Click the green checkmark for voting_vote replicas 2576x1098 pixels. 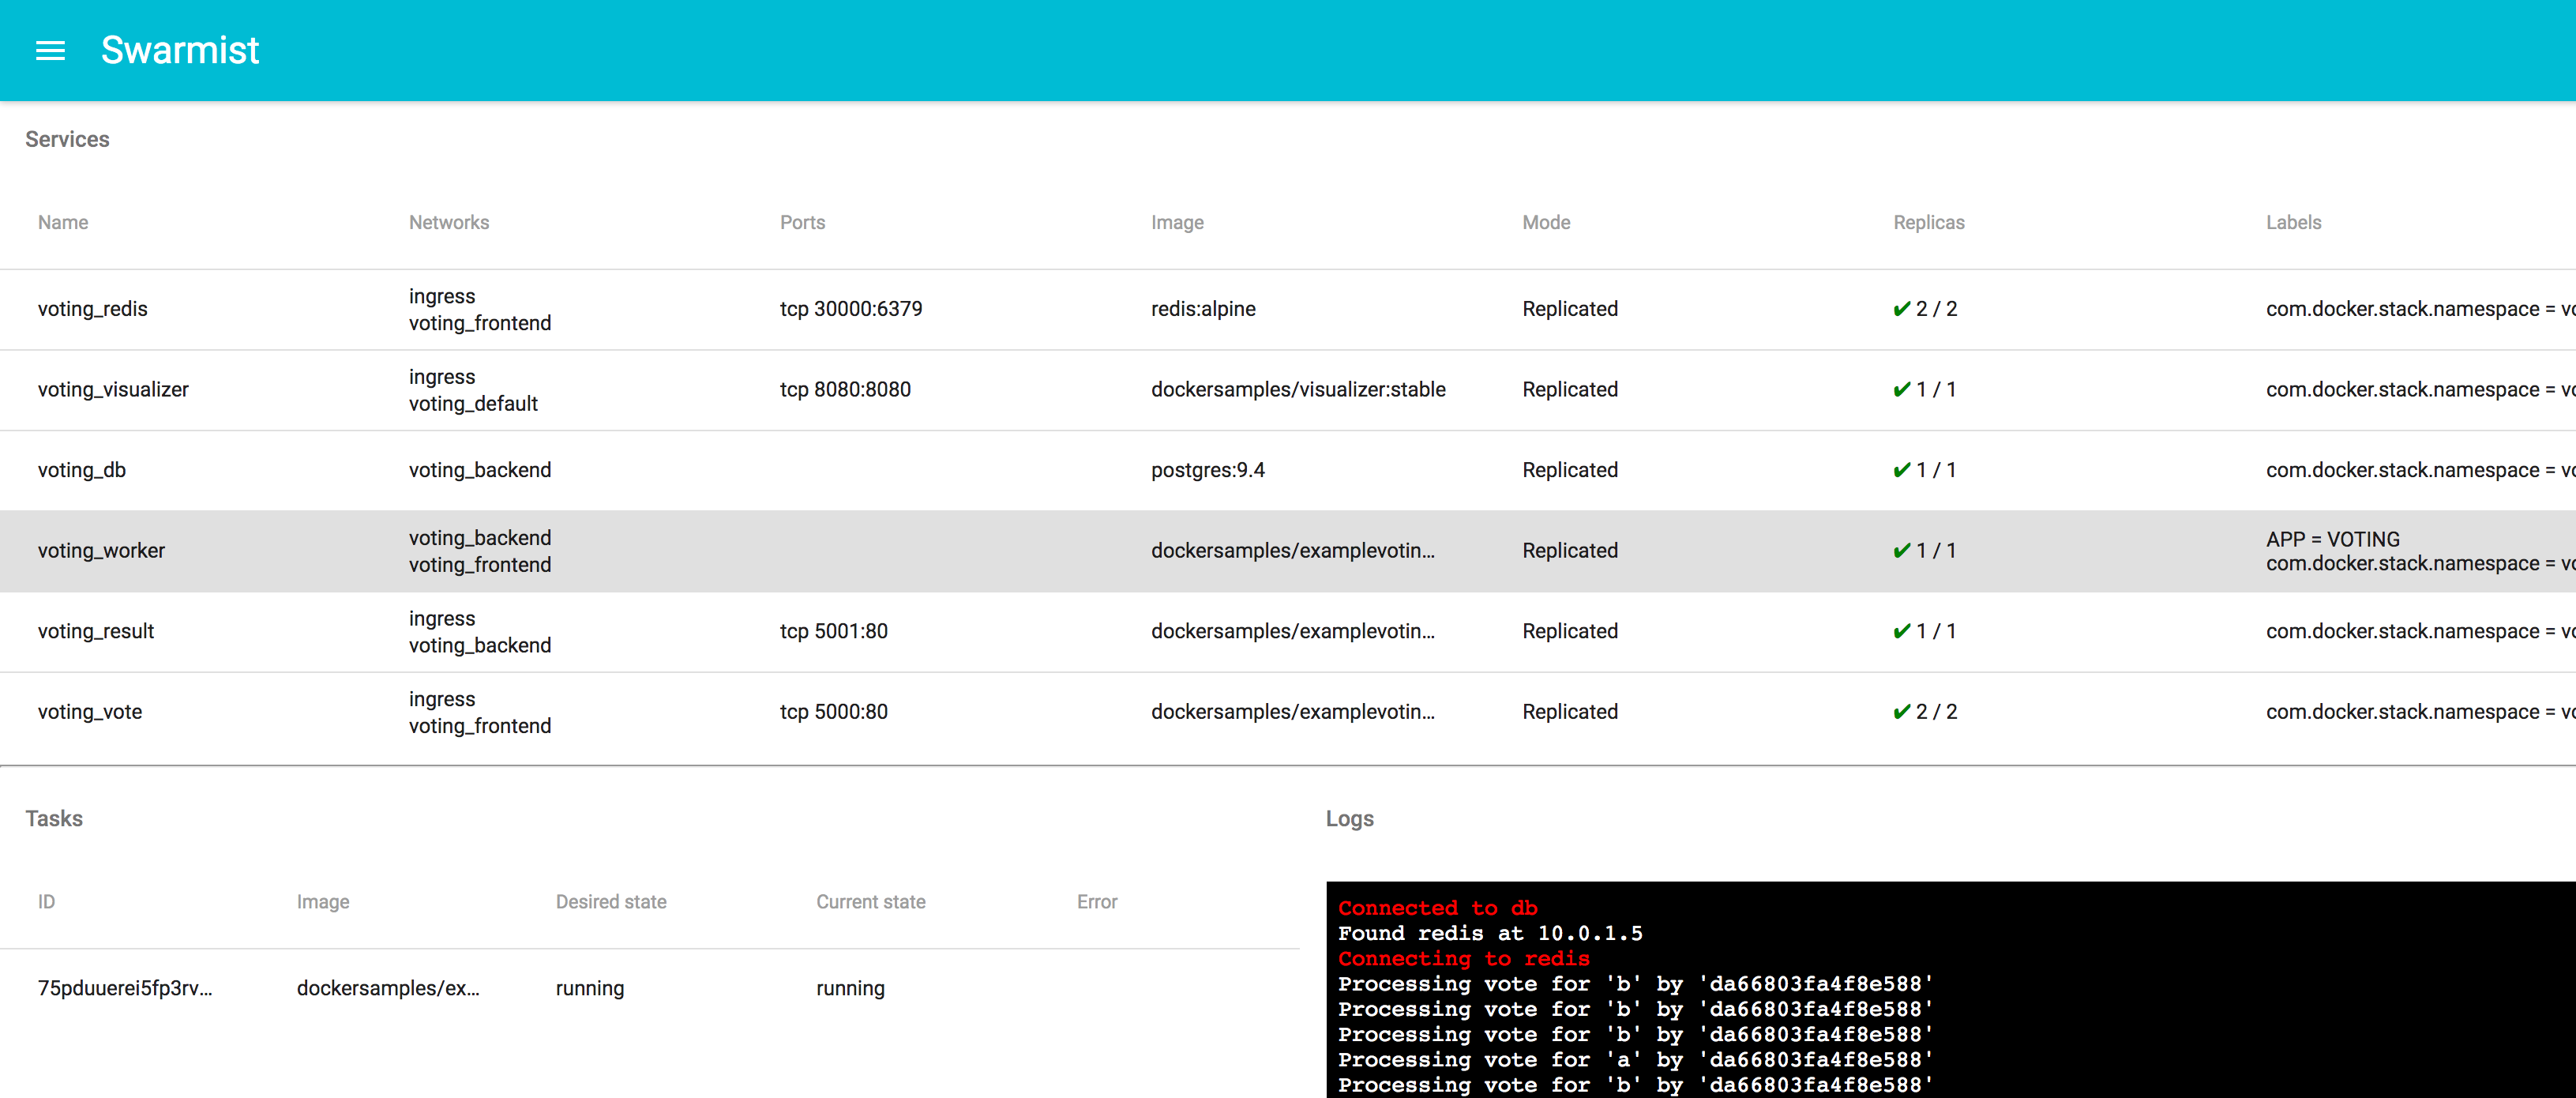click(1901, 711)
